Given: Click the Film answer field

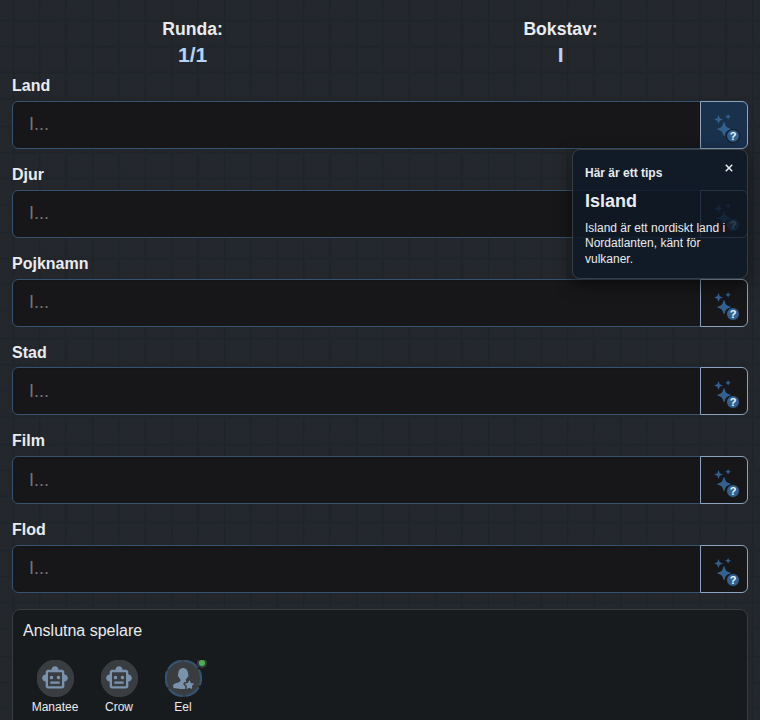Looking at the screenshot, I should pos(356,480).
